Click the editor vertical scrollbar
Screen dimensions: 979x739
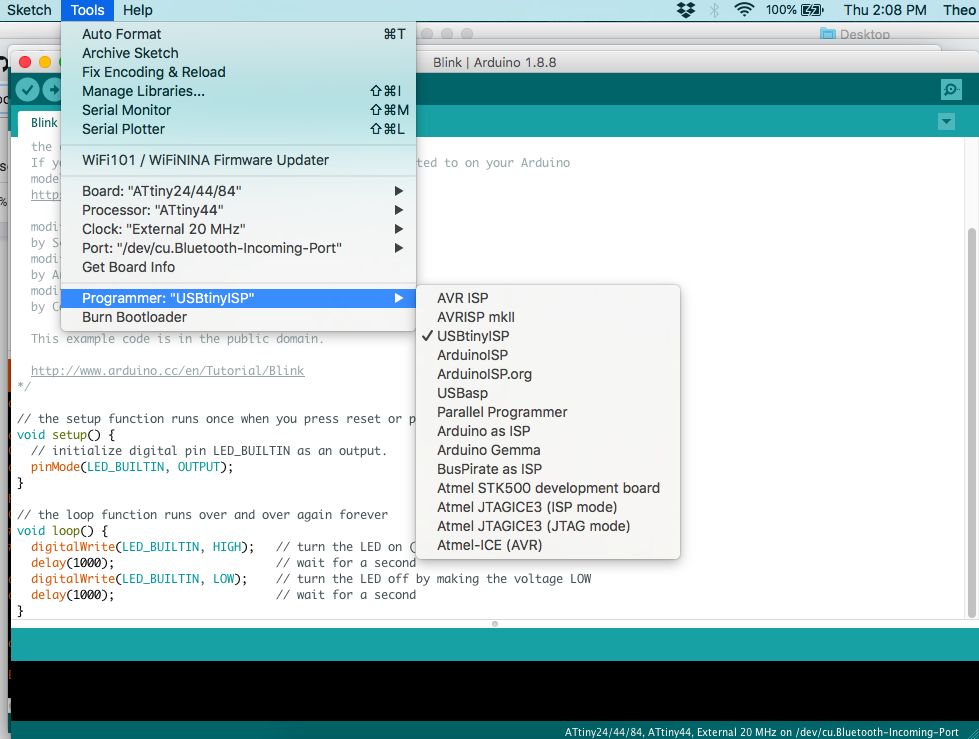(x=971, y=423)
